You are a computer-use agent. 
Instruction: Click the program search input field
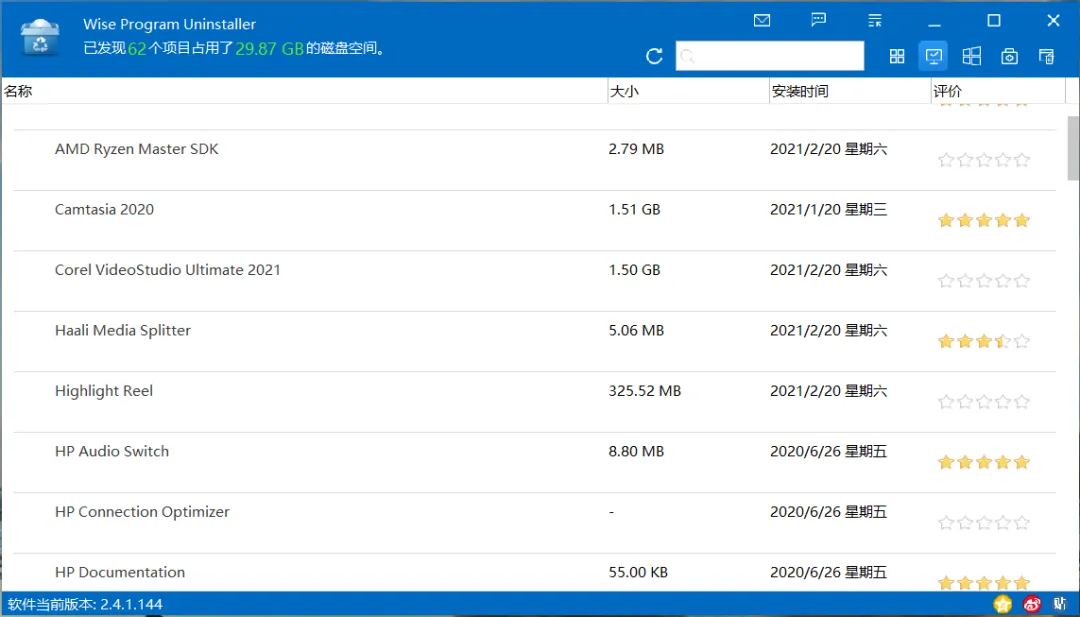(x=770, y=56)
